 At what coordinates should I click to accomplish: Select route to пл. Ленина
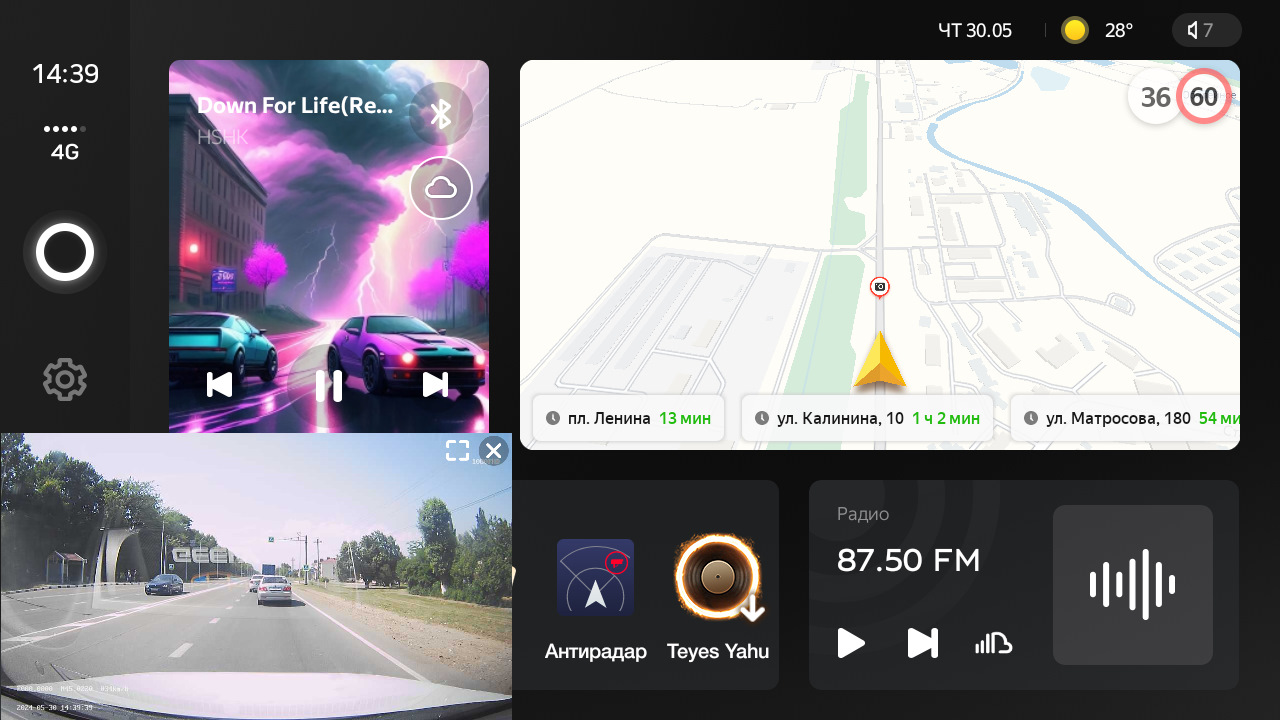click(x=628, y=418)
